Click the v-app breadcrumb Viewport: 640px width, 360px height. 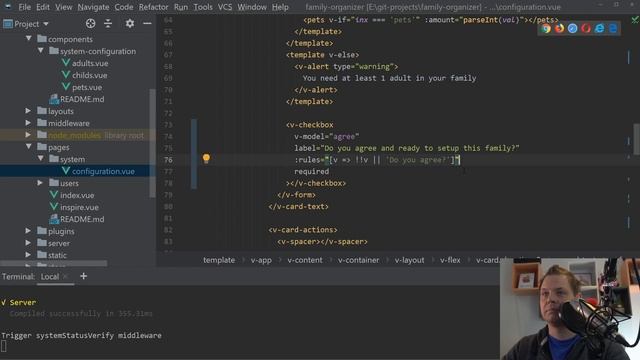coord(261,260)
